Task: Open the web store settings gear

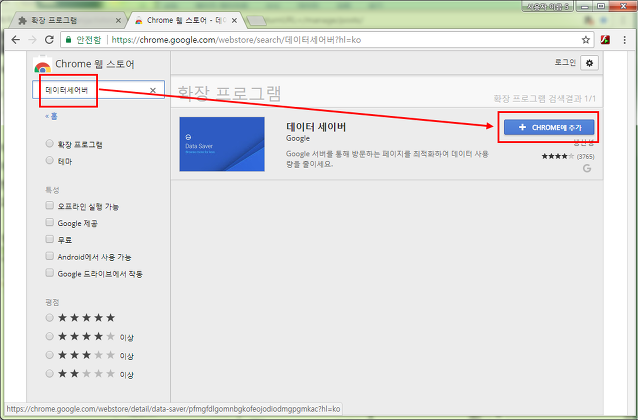Action: 589,63
